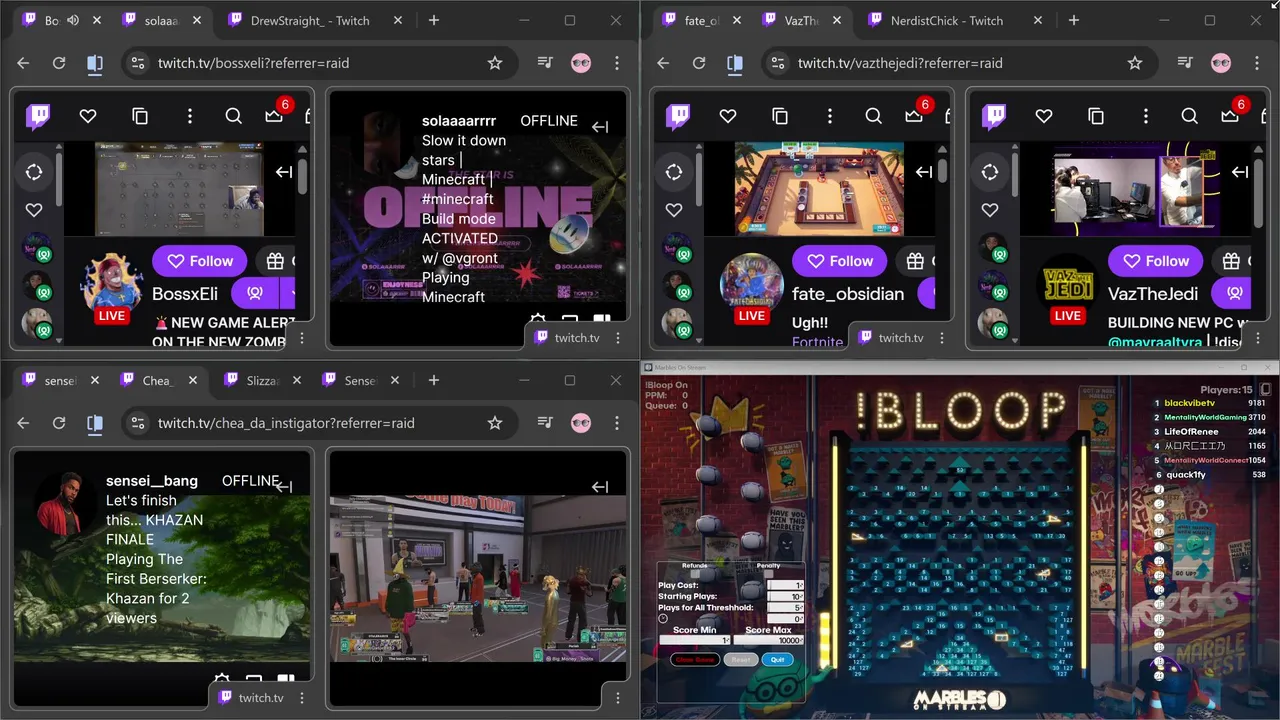Open pane options dots under chea_da_instigator video pane

618,697
